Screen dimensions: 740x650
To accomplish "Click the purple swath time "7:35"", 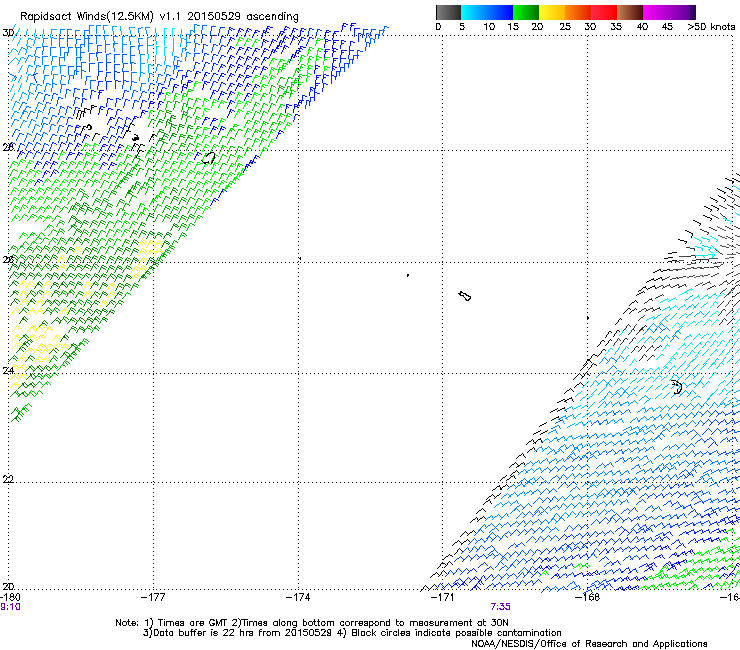I will tap(500, 607).
